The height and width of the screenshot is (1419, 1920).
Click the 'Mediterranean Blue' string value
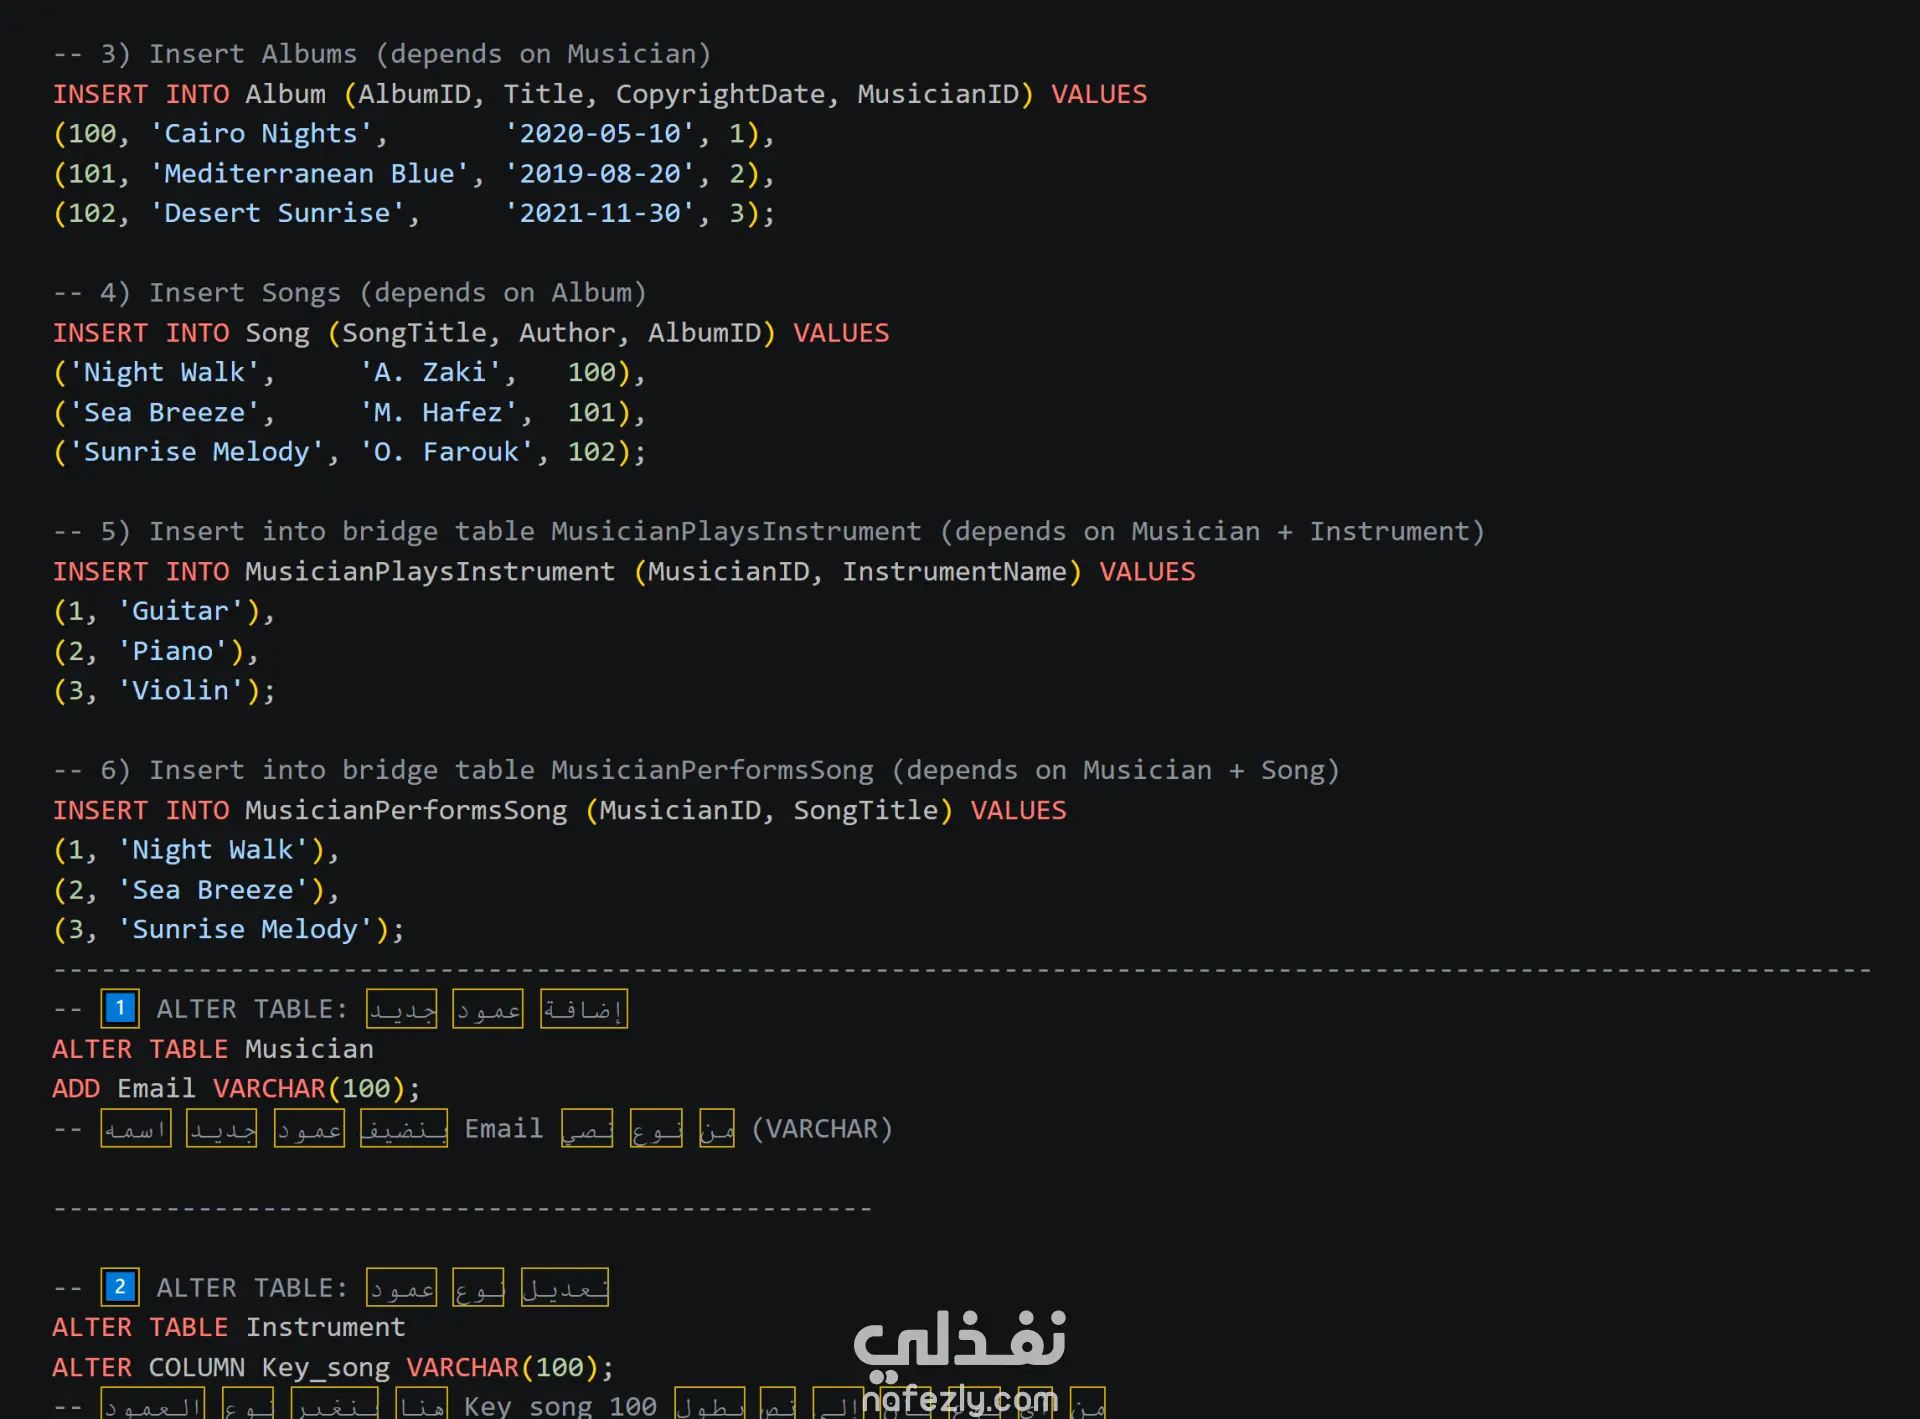point(310,174)
